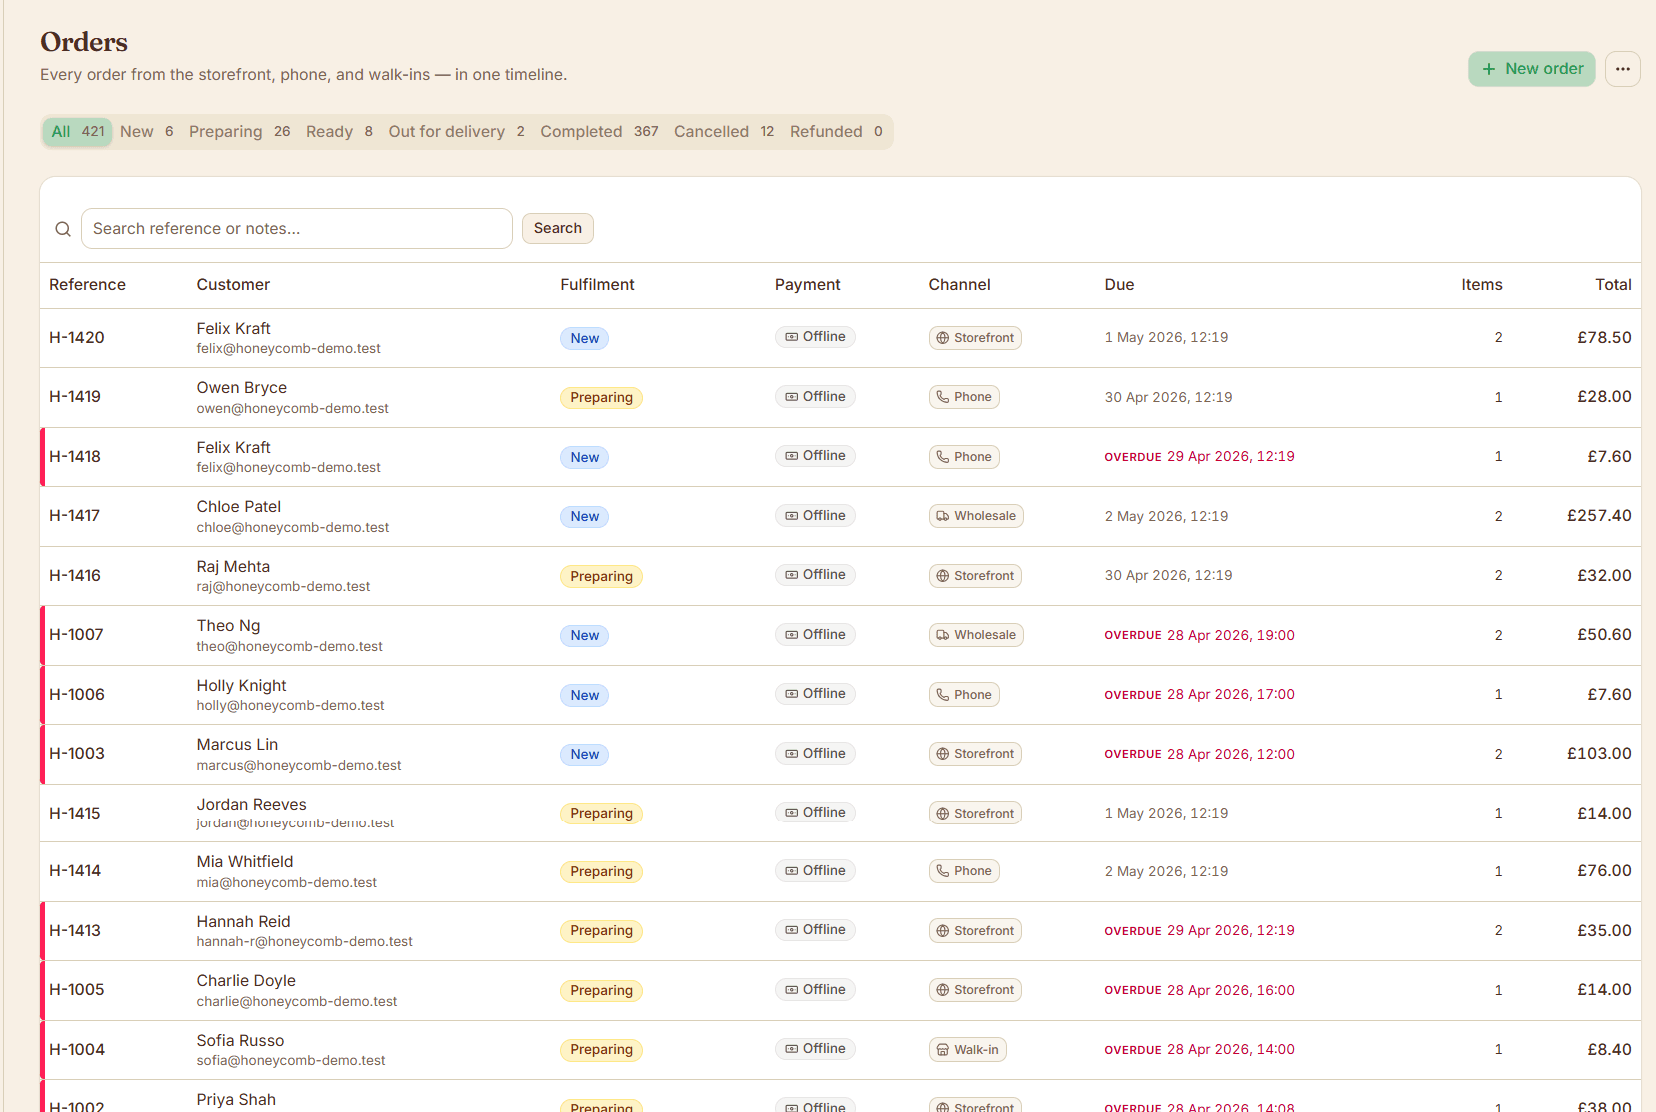Click the Offline payment badge for H-1004
The image size is (1656, 1112).
point(815,1049)
